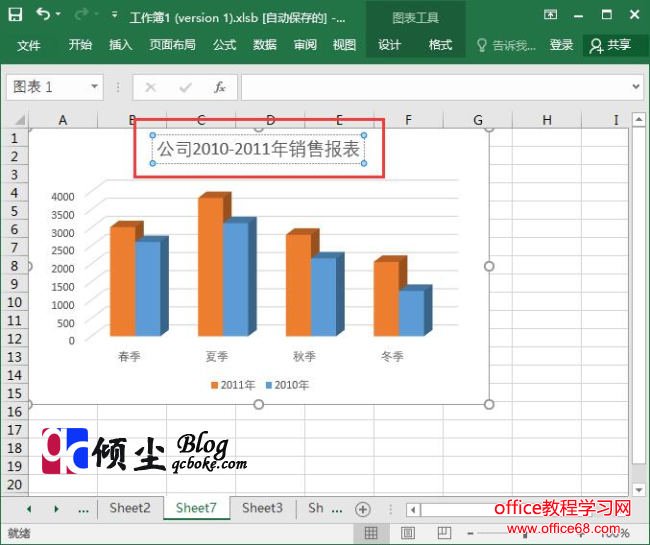Expand the Name Box dropdown
This screenshot has width=650, height=545.
tap(95, 86)
